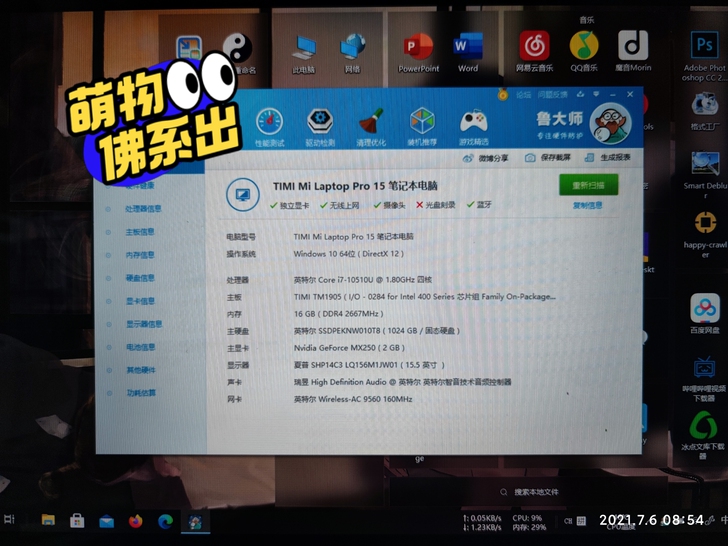The image size is (728, 546).
Task: Click the Windows 10 64位 operating system value
Action: pyautogui.click(x=349, y=254)
